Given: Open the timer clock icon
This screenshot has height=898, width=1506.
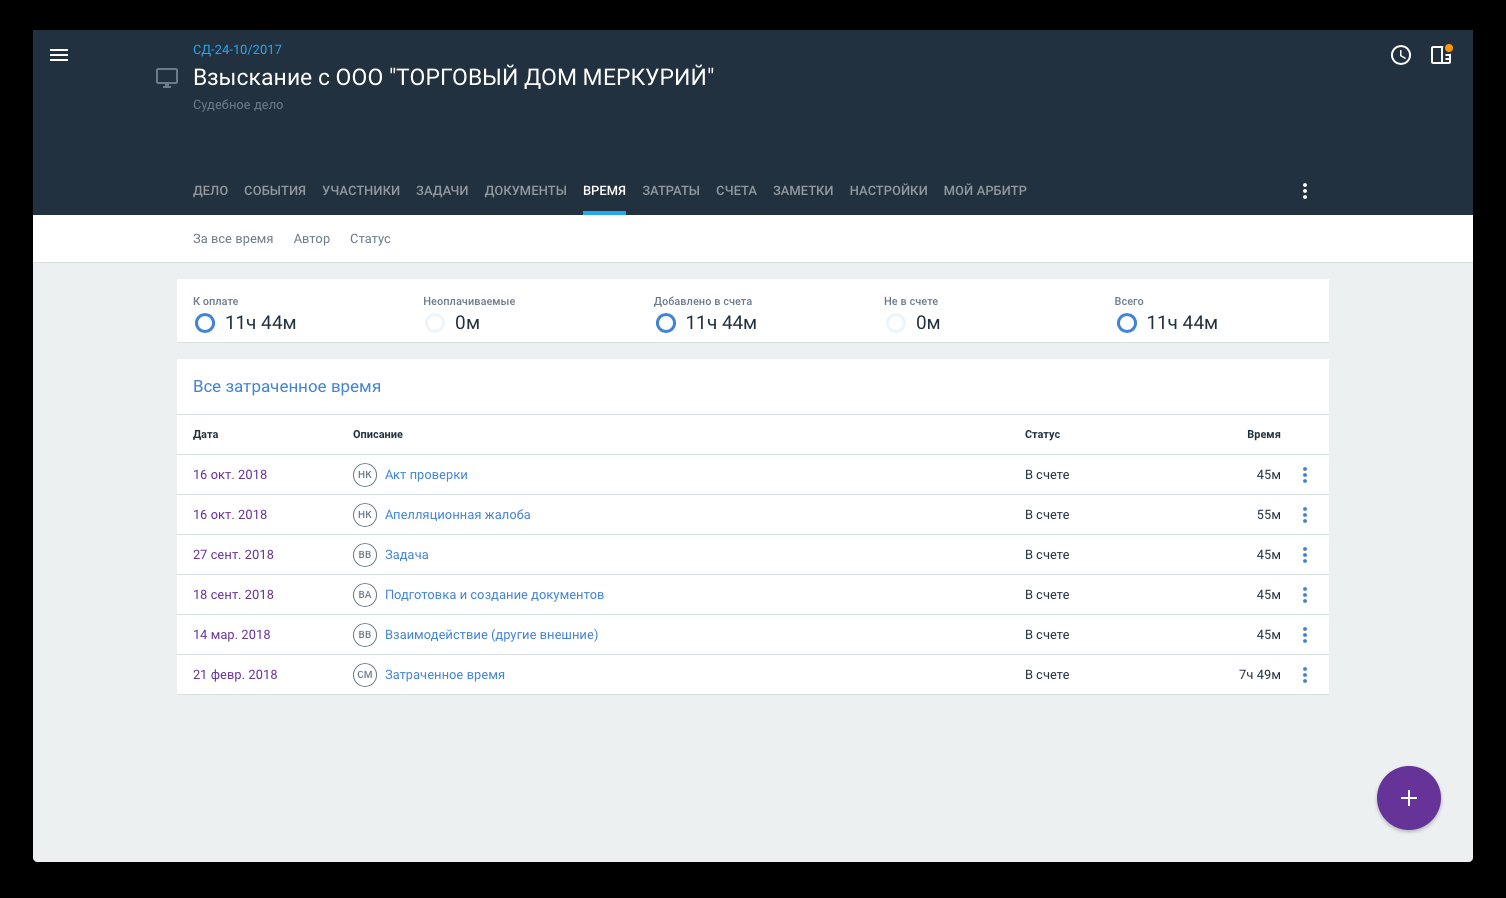Looking at the screenshot, I should (1401, 55).
